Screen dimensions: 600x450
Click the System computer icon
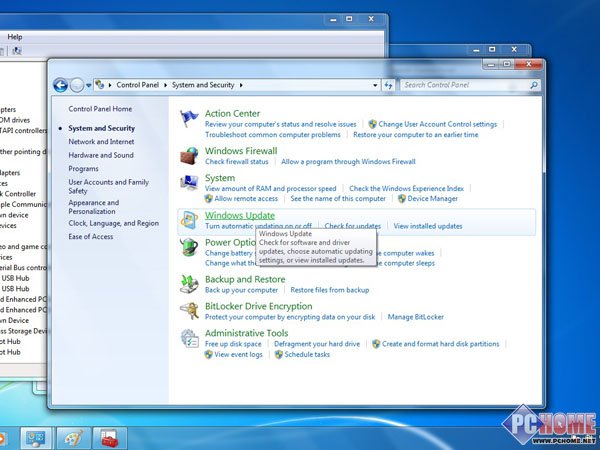(189, 183)
